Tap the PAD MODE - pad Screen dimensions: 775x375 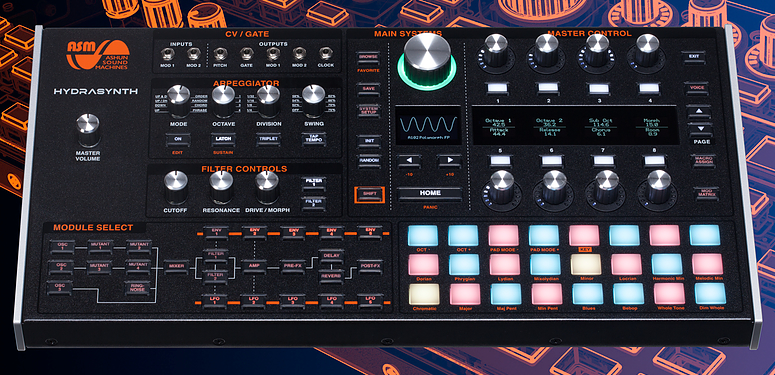[x=504, y=236]
